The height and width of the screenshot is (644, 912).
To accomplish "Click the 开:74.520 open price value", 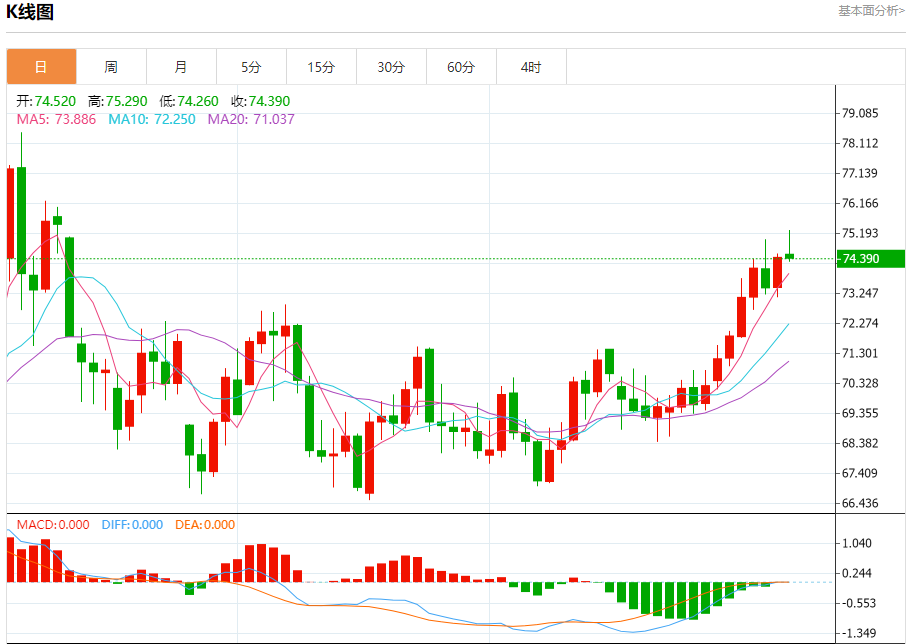I will tap(46, 101).
